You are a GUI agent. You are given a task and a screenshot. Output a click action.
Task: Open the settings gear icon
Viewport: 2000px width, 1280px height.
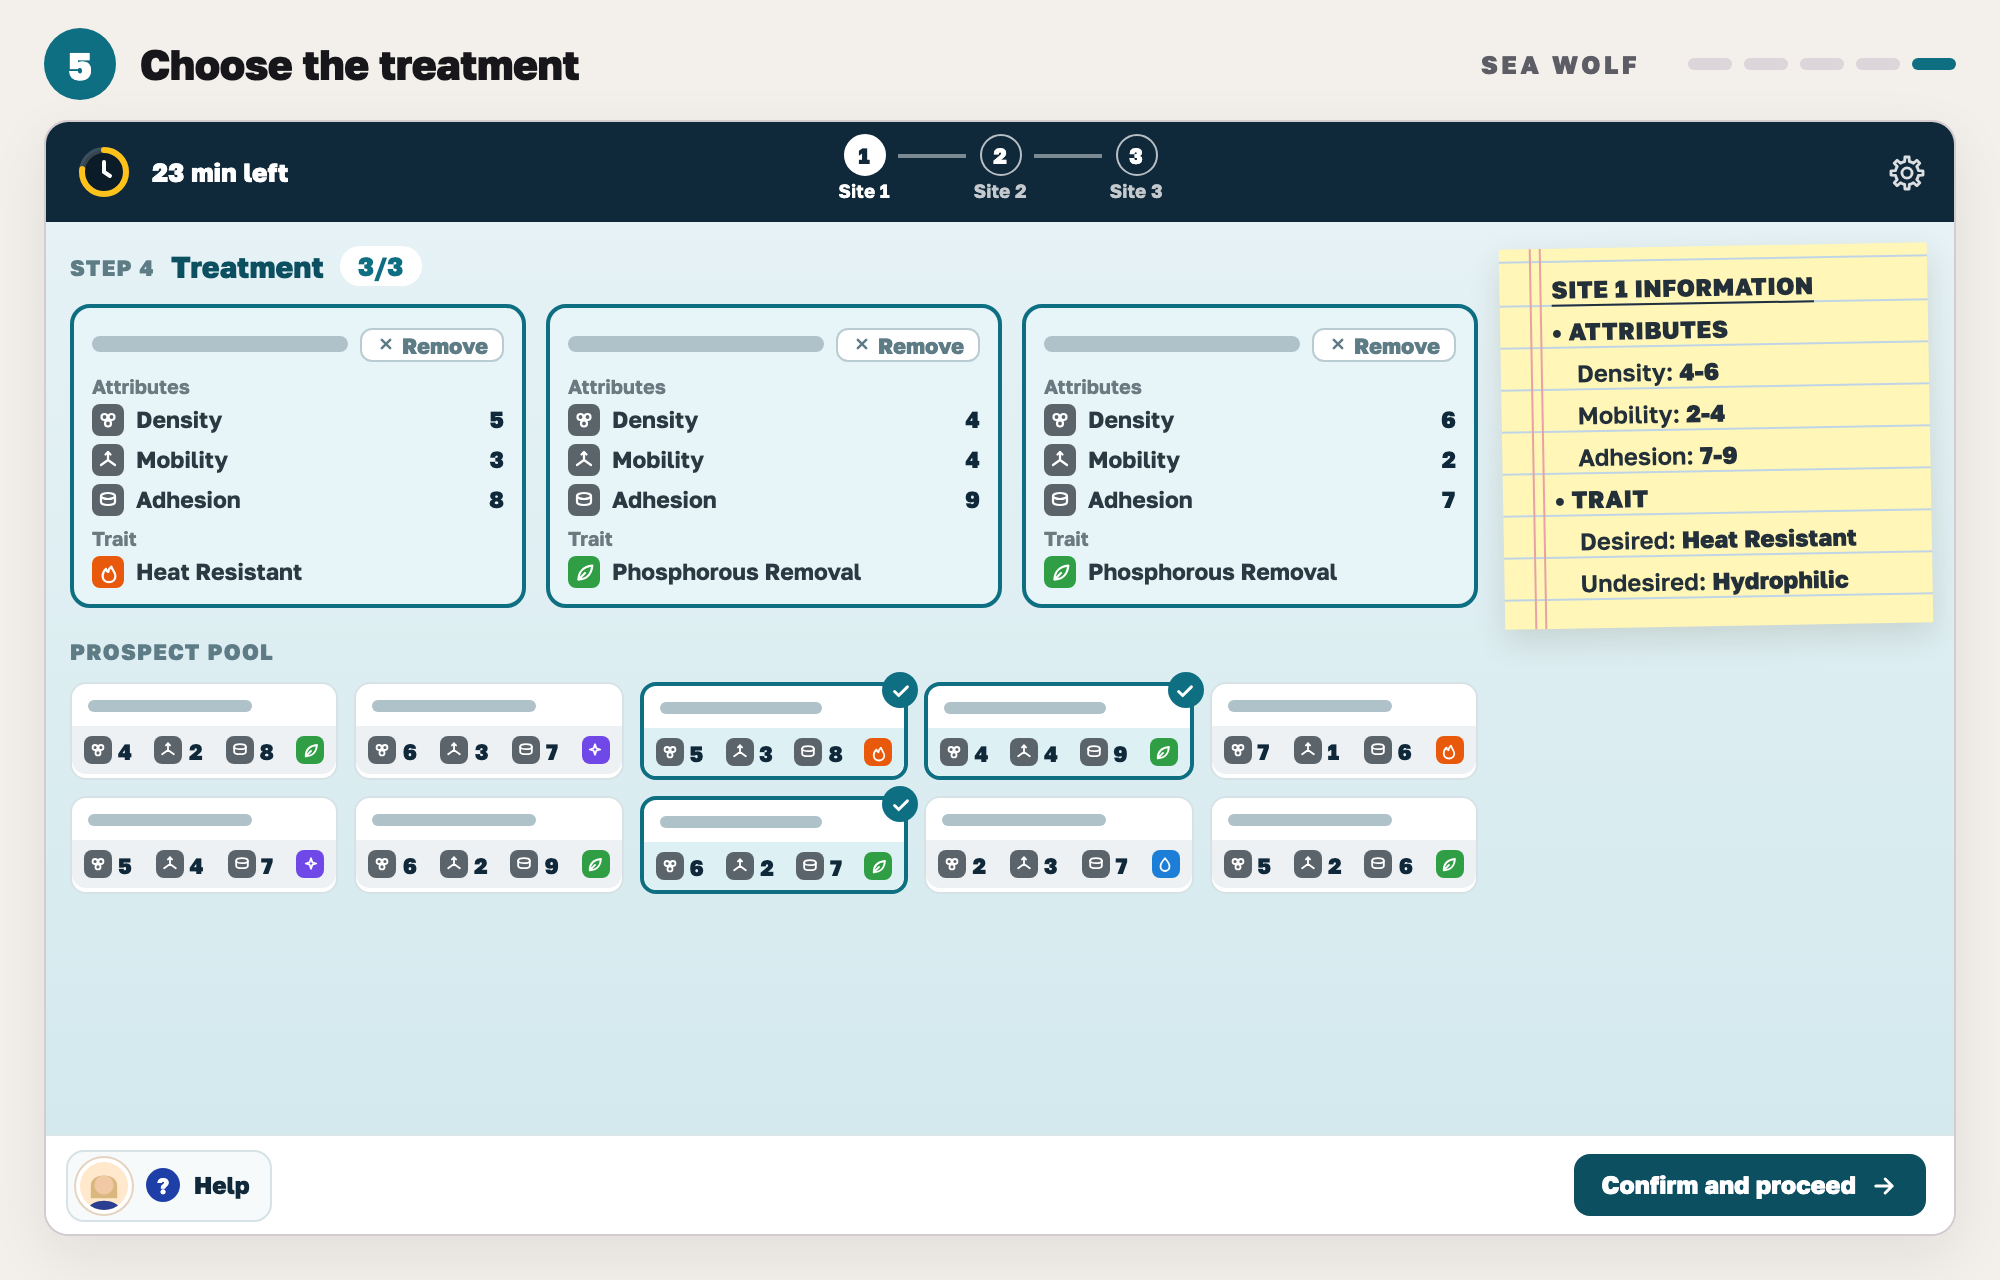tap(1906, 173)
